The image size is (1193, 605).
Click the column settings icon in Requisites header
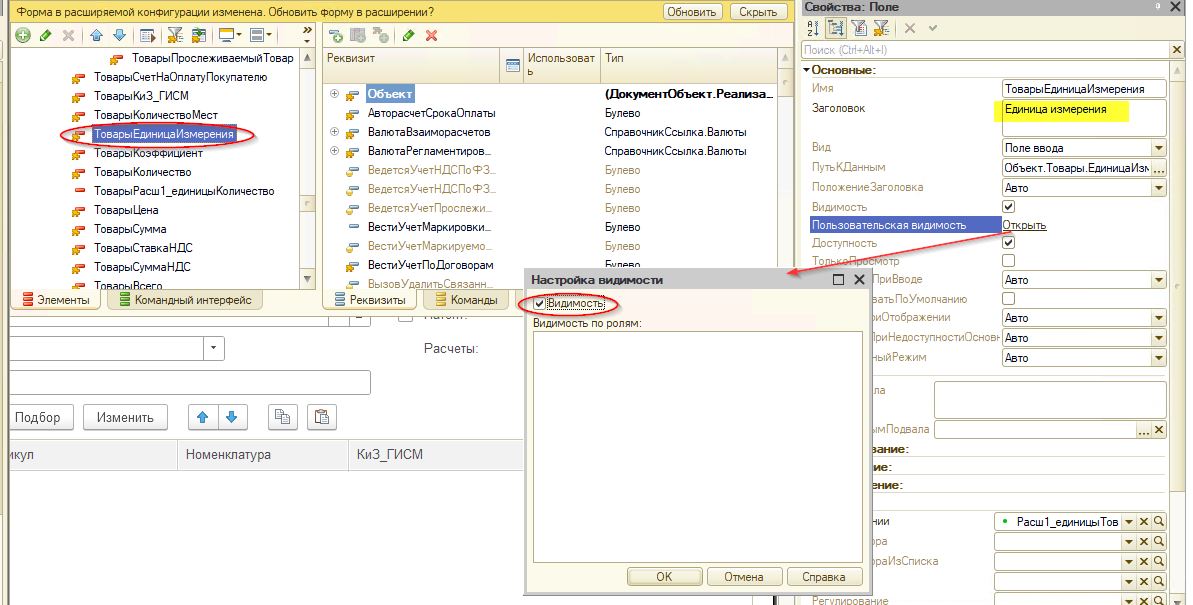point(513,65)
